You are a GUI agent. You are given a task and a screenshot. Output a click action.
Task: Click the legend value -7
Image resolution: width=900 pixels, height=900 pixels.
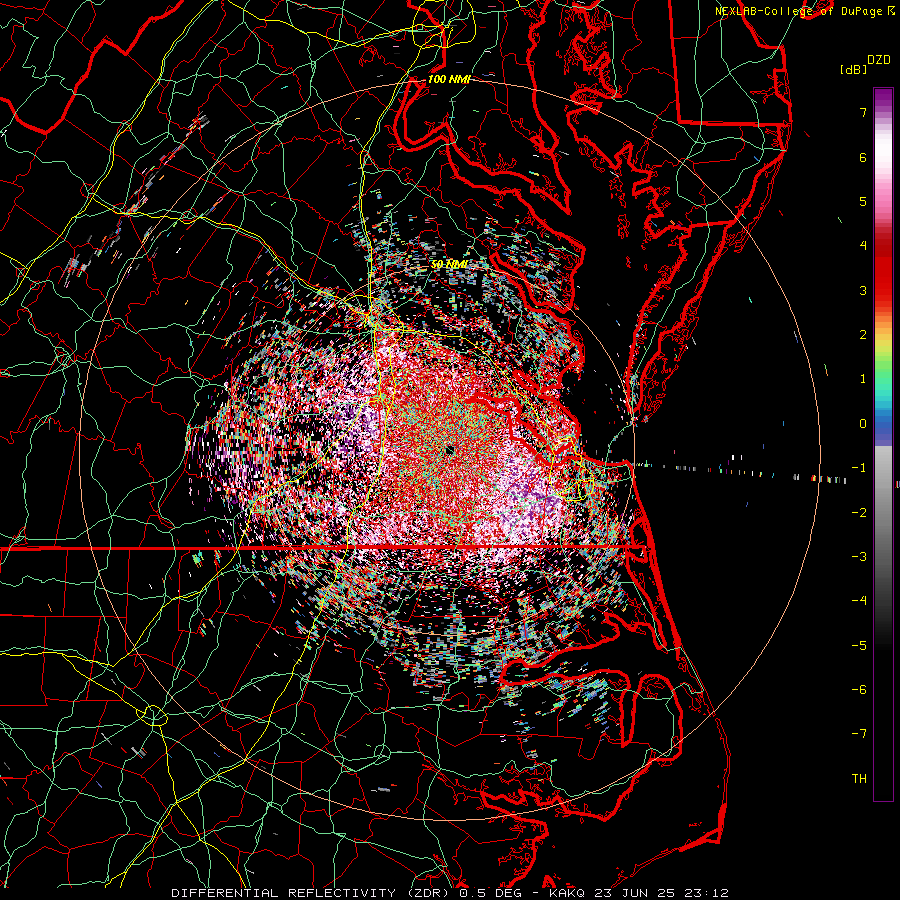point(859,734)
